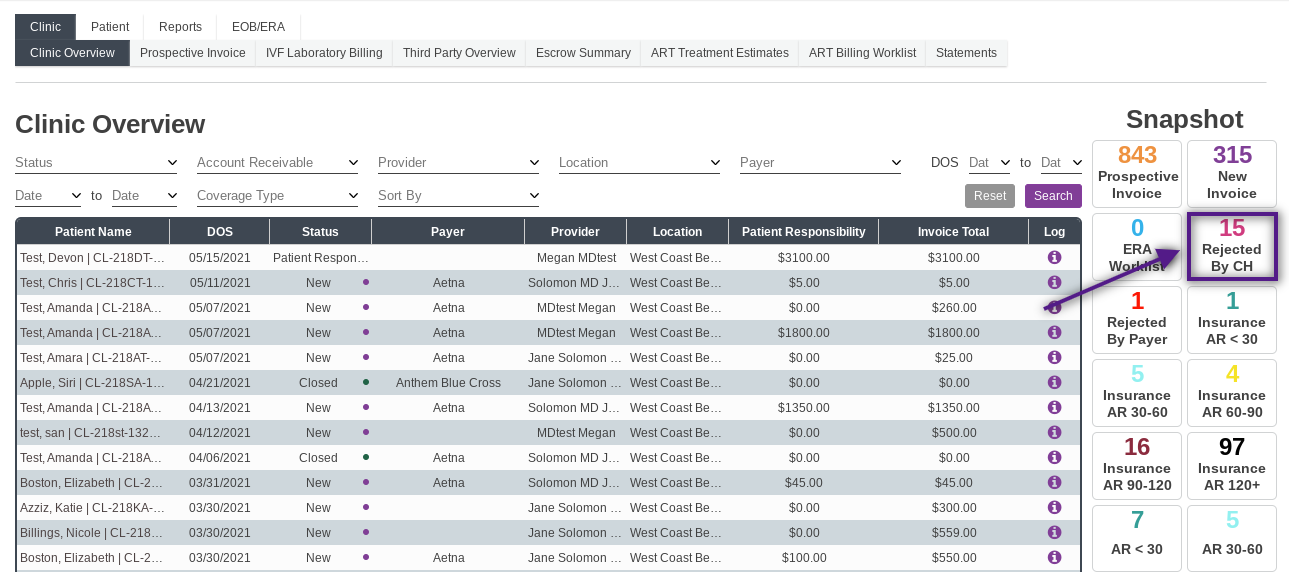Open the Rejected By CH snapshot tile
This screenshot has width=1289, height=572.
pos(1232,246)
